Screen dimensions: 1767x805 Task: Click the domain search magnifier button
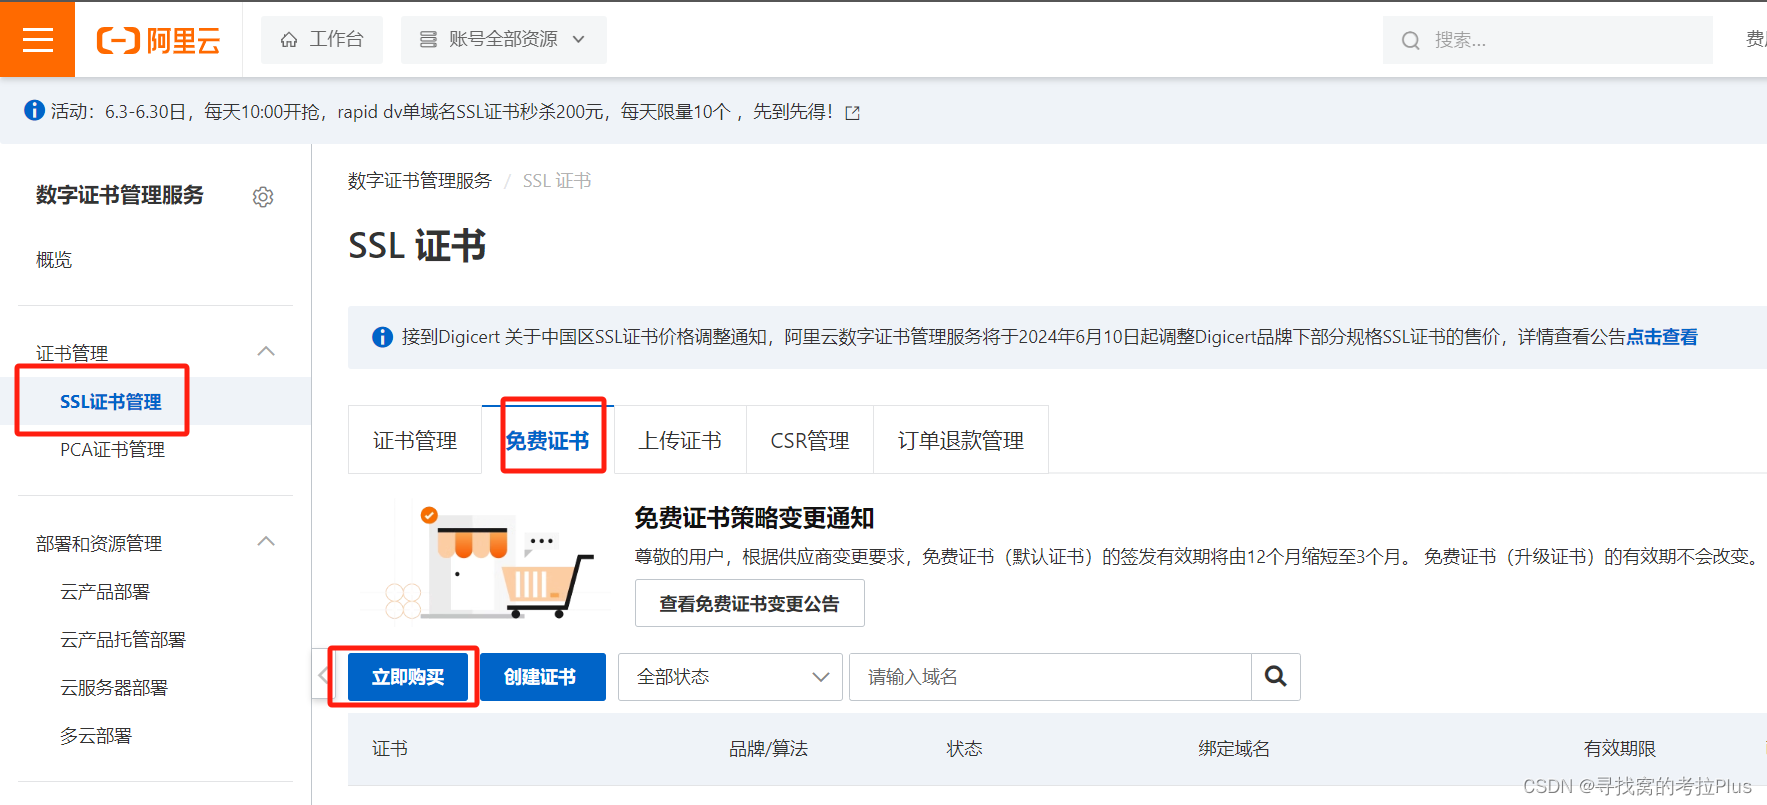click(1276, 677)
